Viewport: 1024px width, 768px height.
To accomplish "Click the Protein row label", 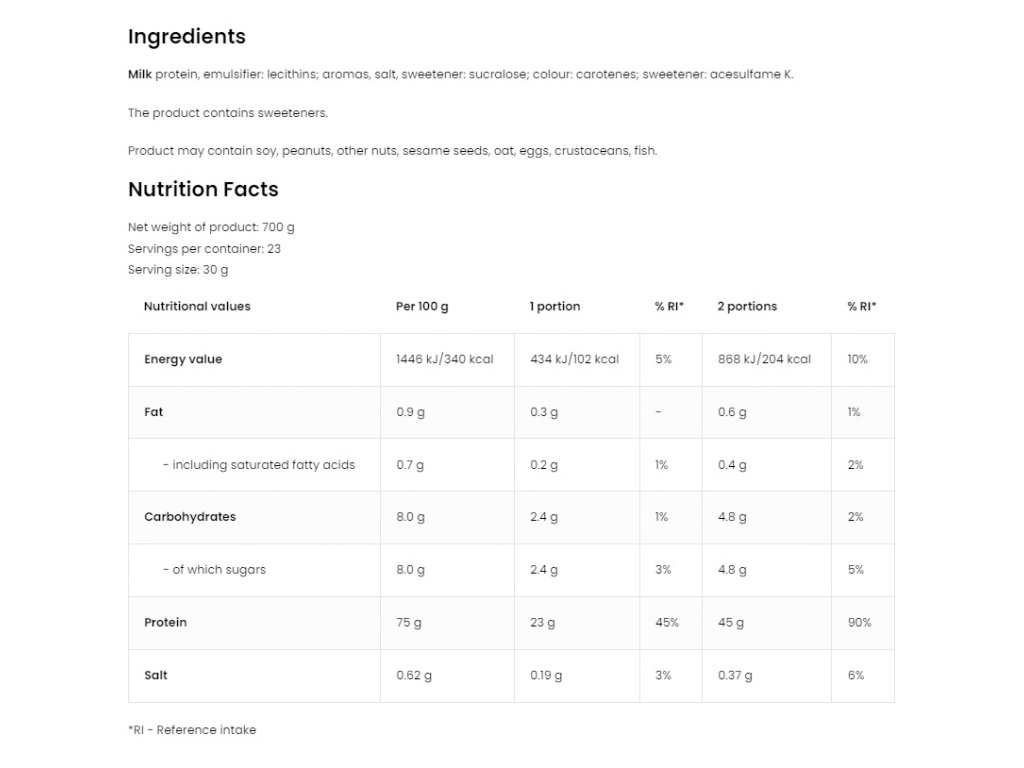I will pyautogui.click(x=165, y=623).
